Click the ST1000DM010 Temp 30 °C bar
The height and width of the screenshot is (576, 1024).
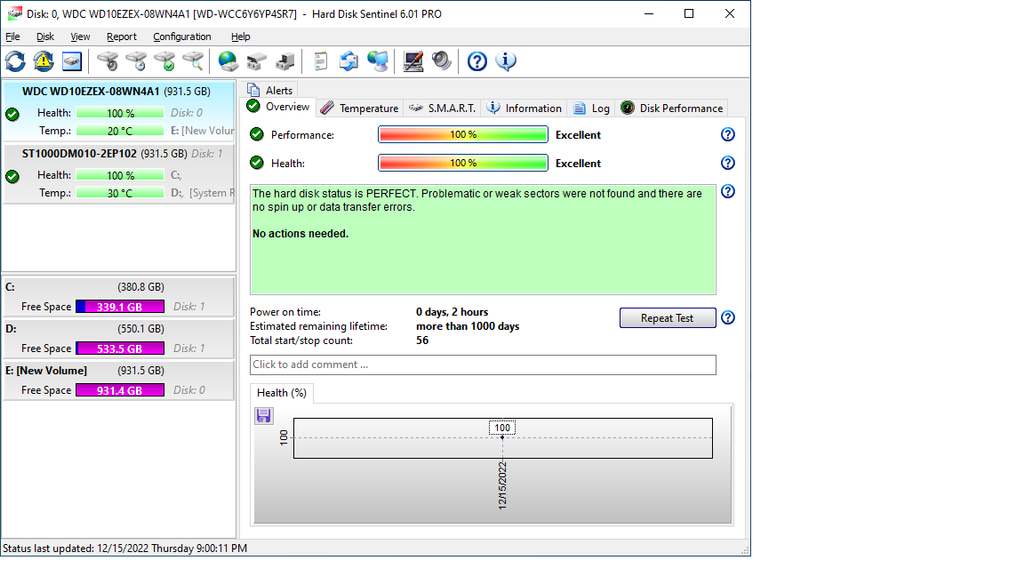120,193
